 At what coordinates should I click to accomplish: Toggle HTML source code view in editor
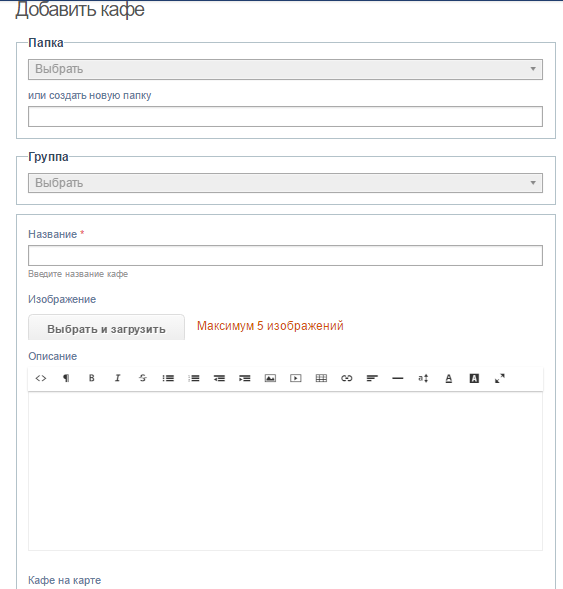(x=41, y=378)
